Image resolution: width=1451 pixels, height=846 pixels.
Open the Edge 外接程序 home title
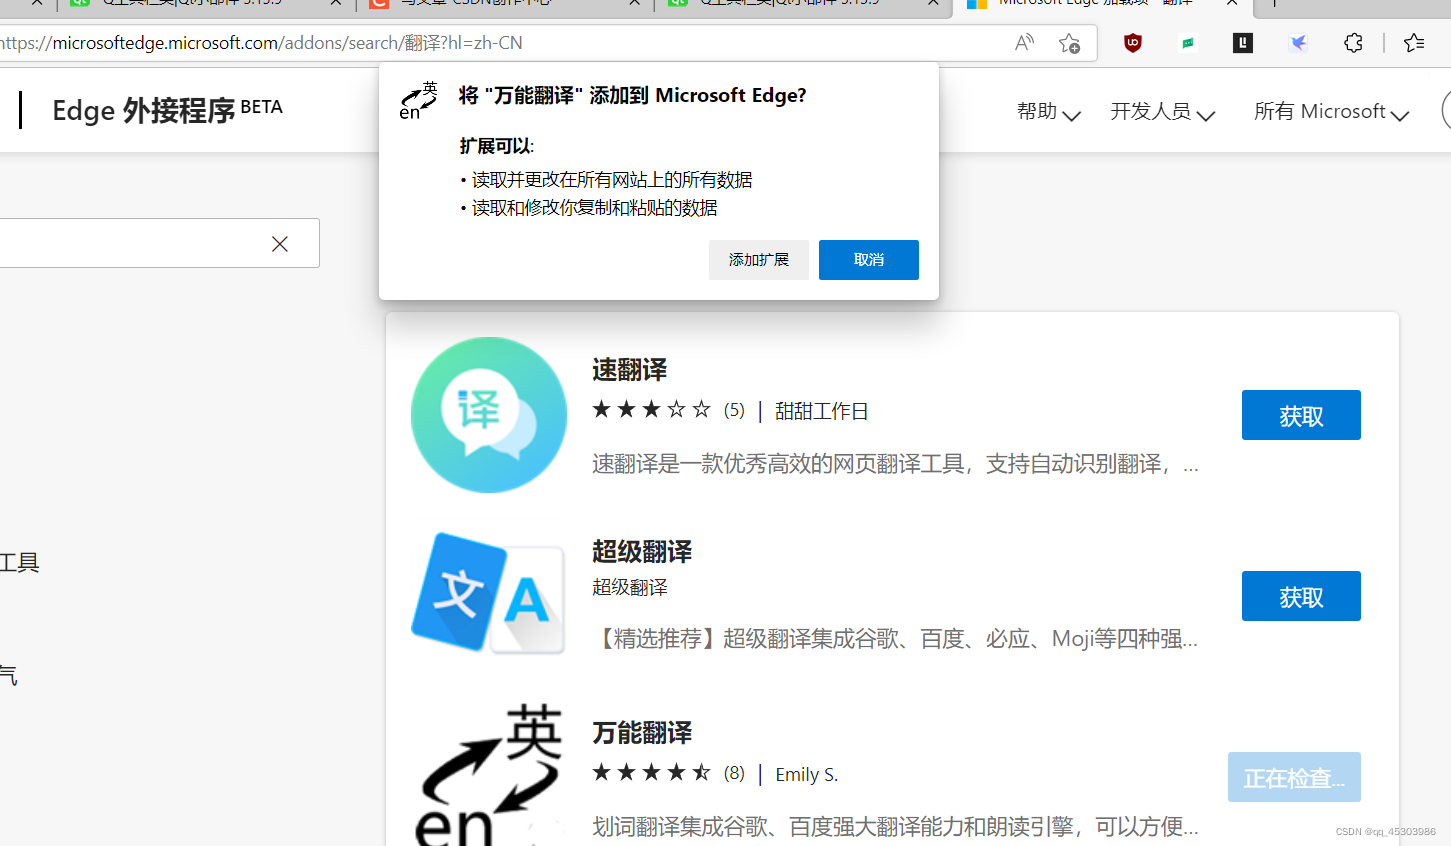pos(167,110)
